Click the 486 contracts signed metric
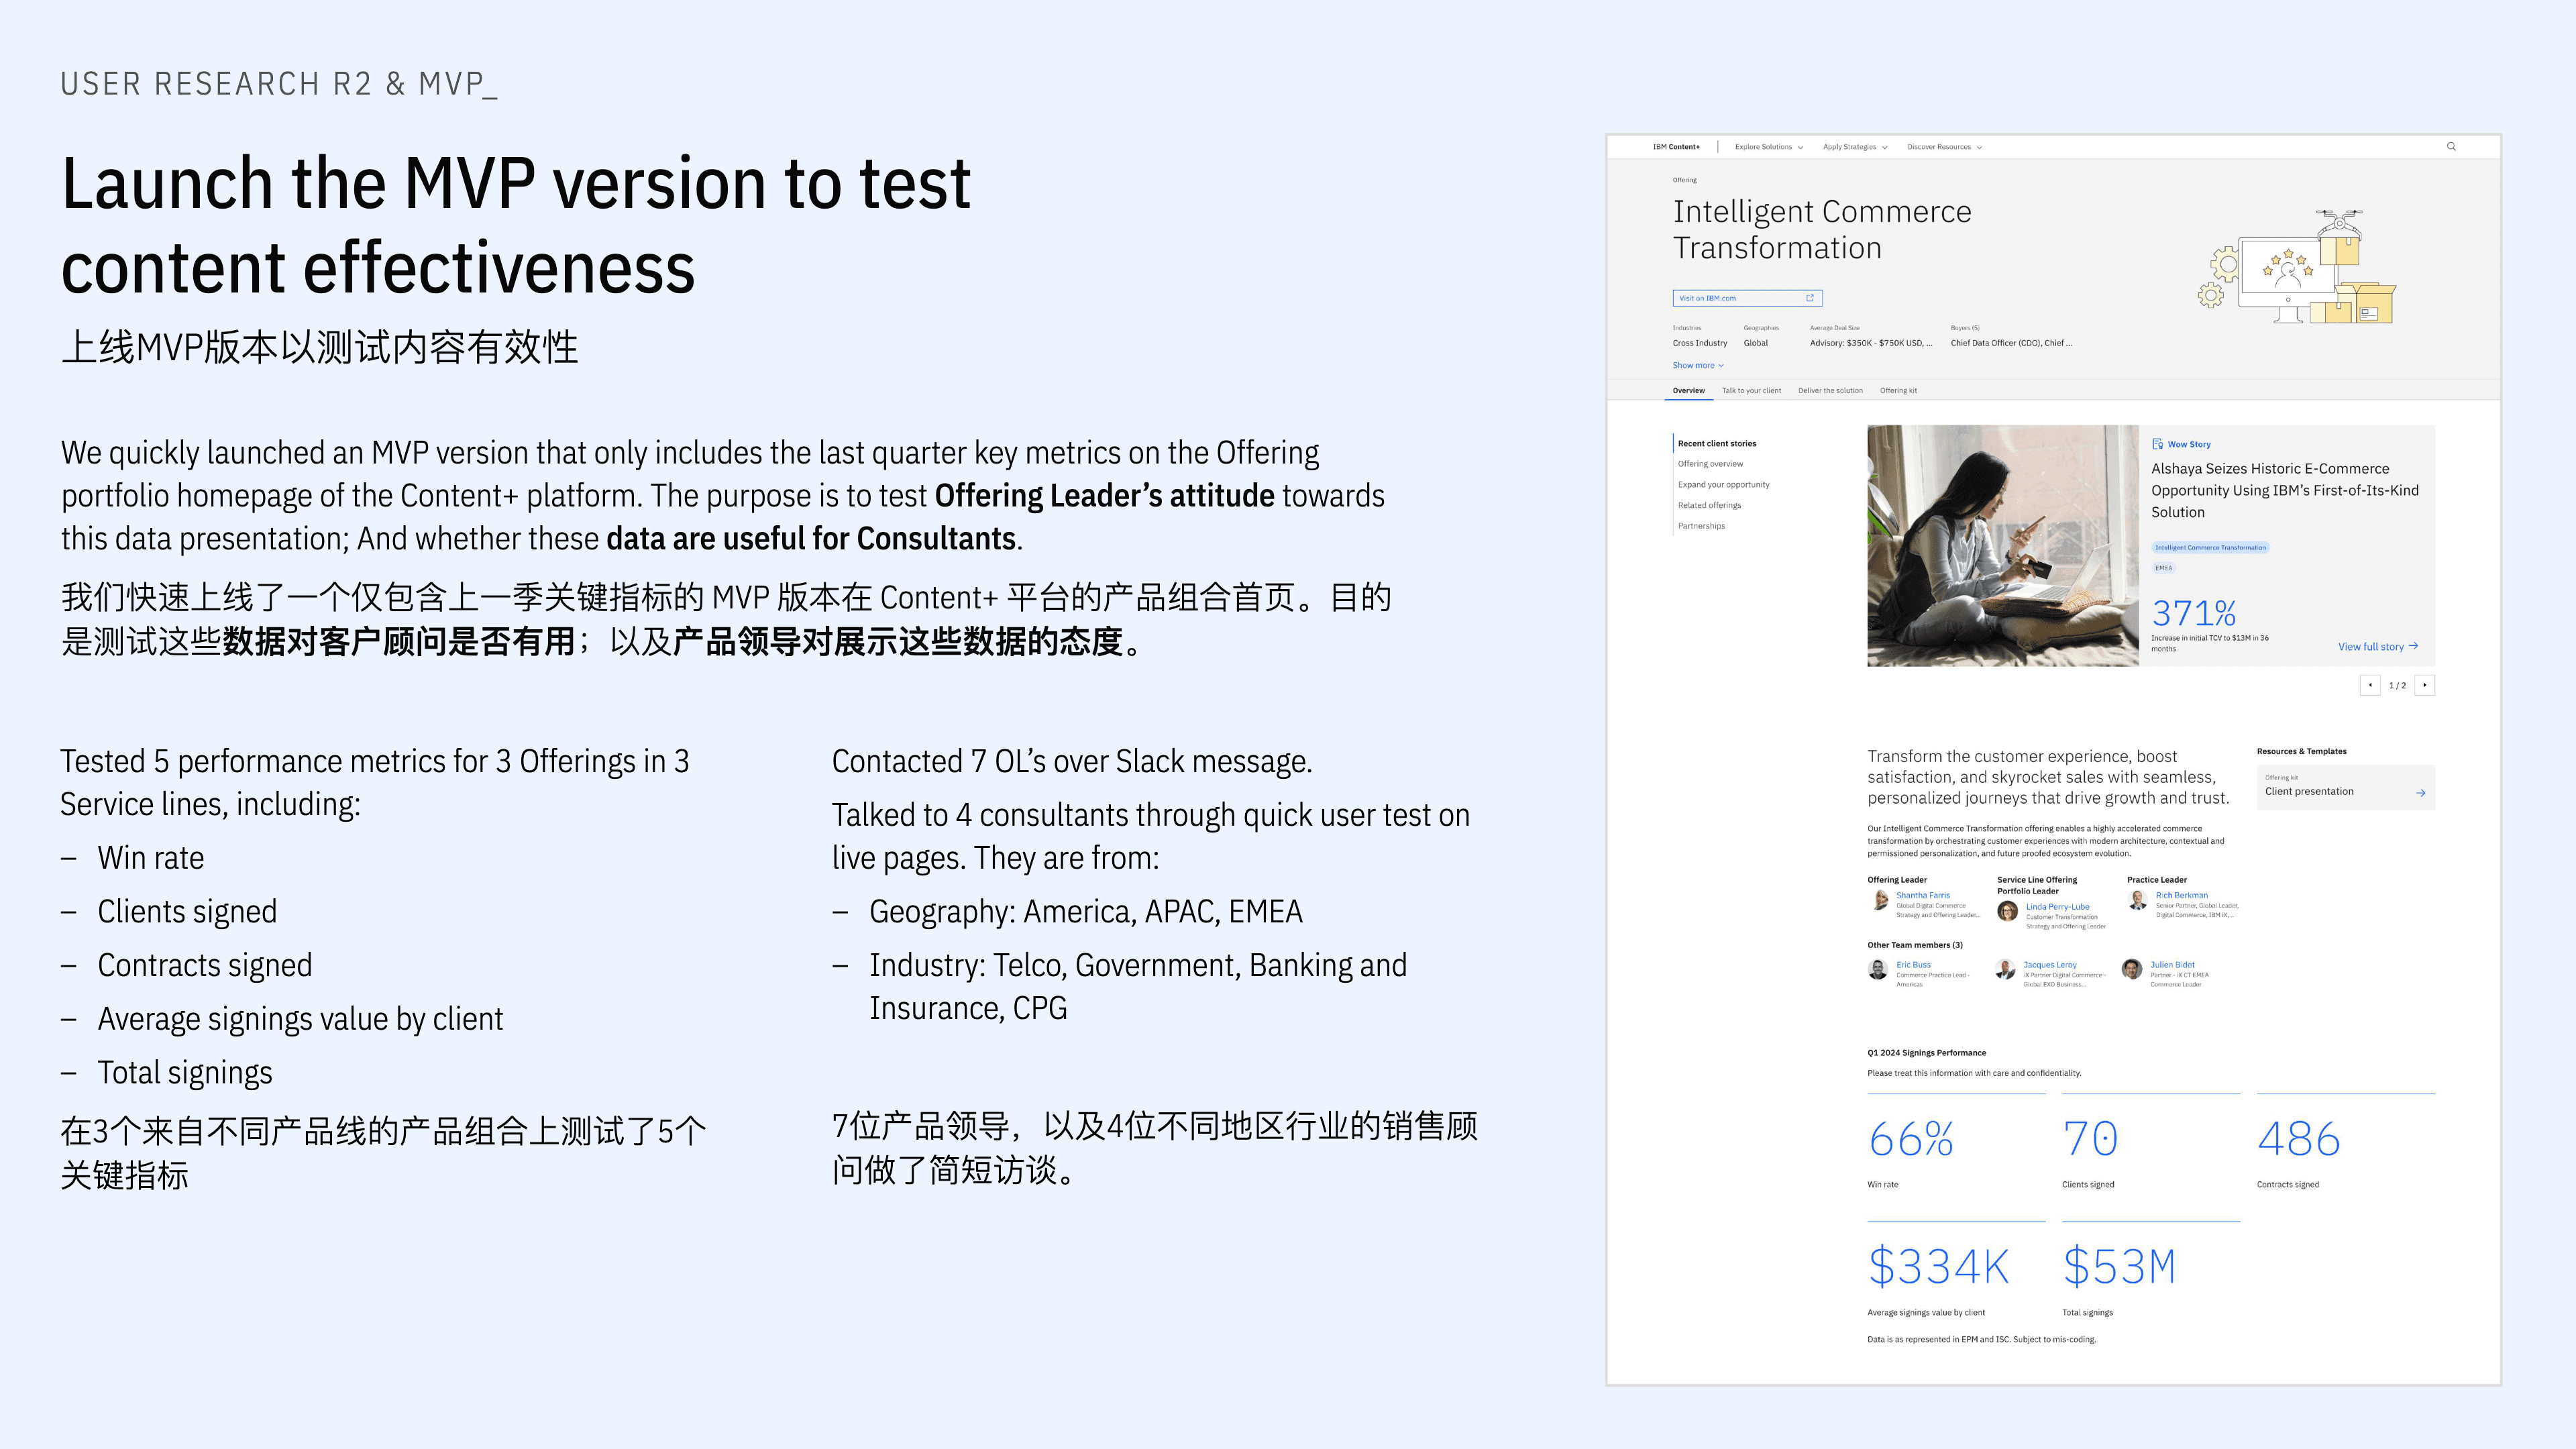The width and height of the screenshot is (2576, 1449). [x=2298, y=1139]
